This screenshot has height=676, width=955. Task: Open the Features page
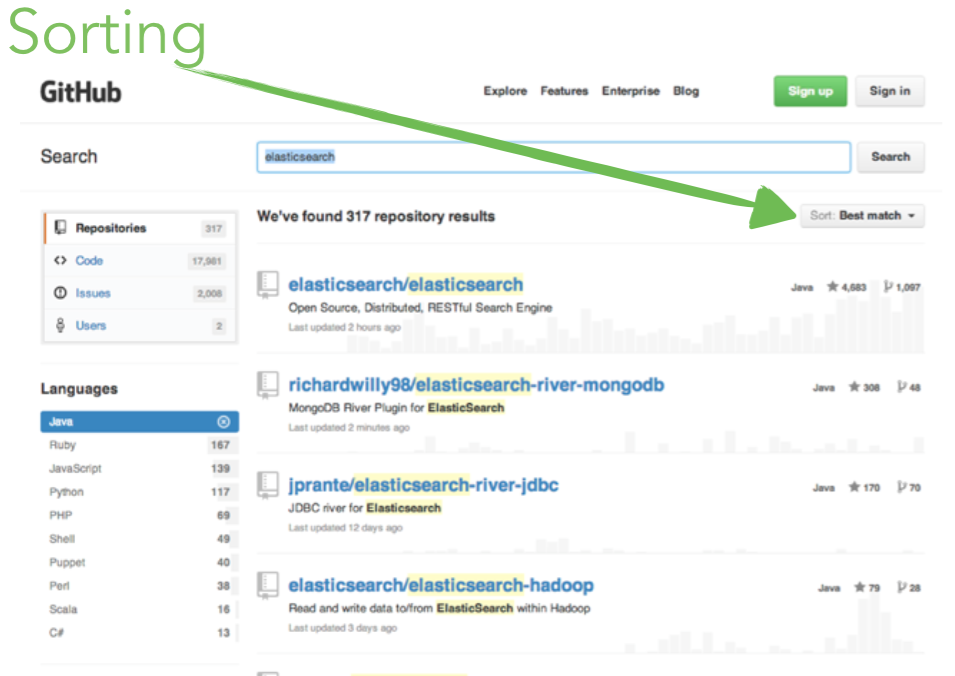(x=564, y=91)
